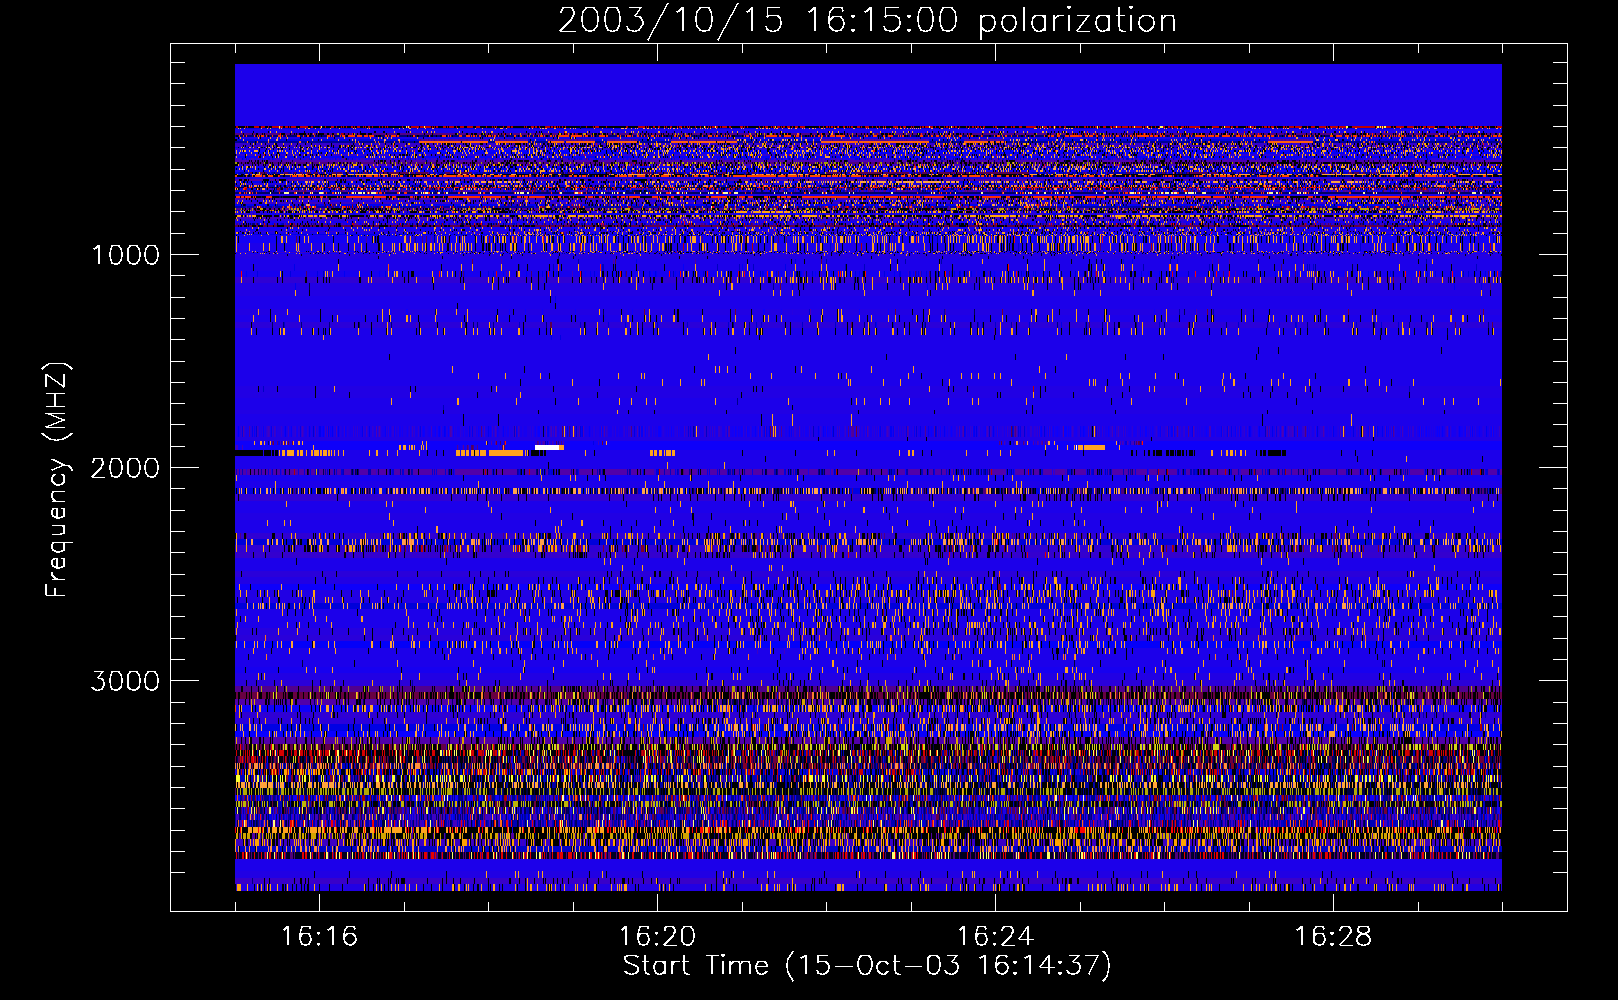Click the 16:28 time tick label

(x=1333, y=937)
